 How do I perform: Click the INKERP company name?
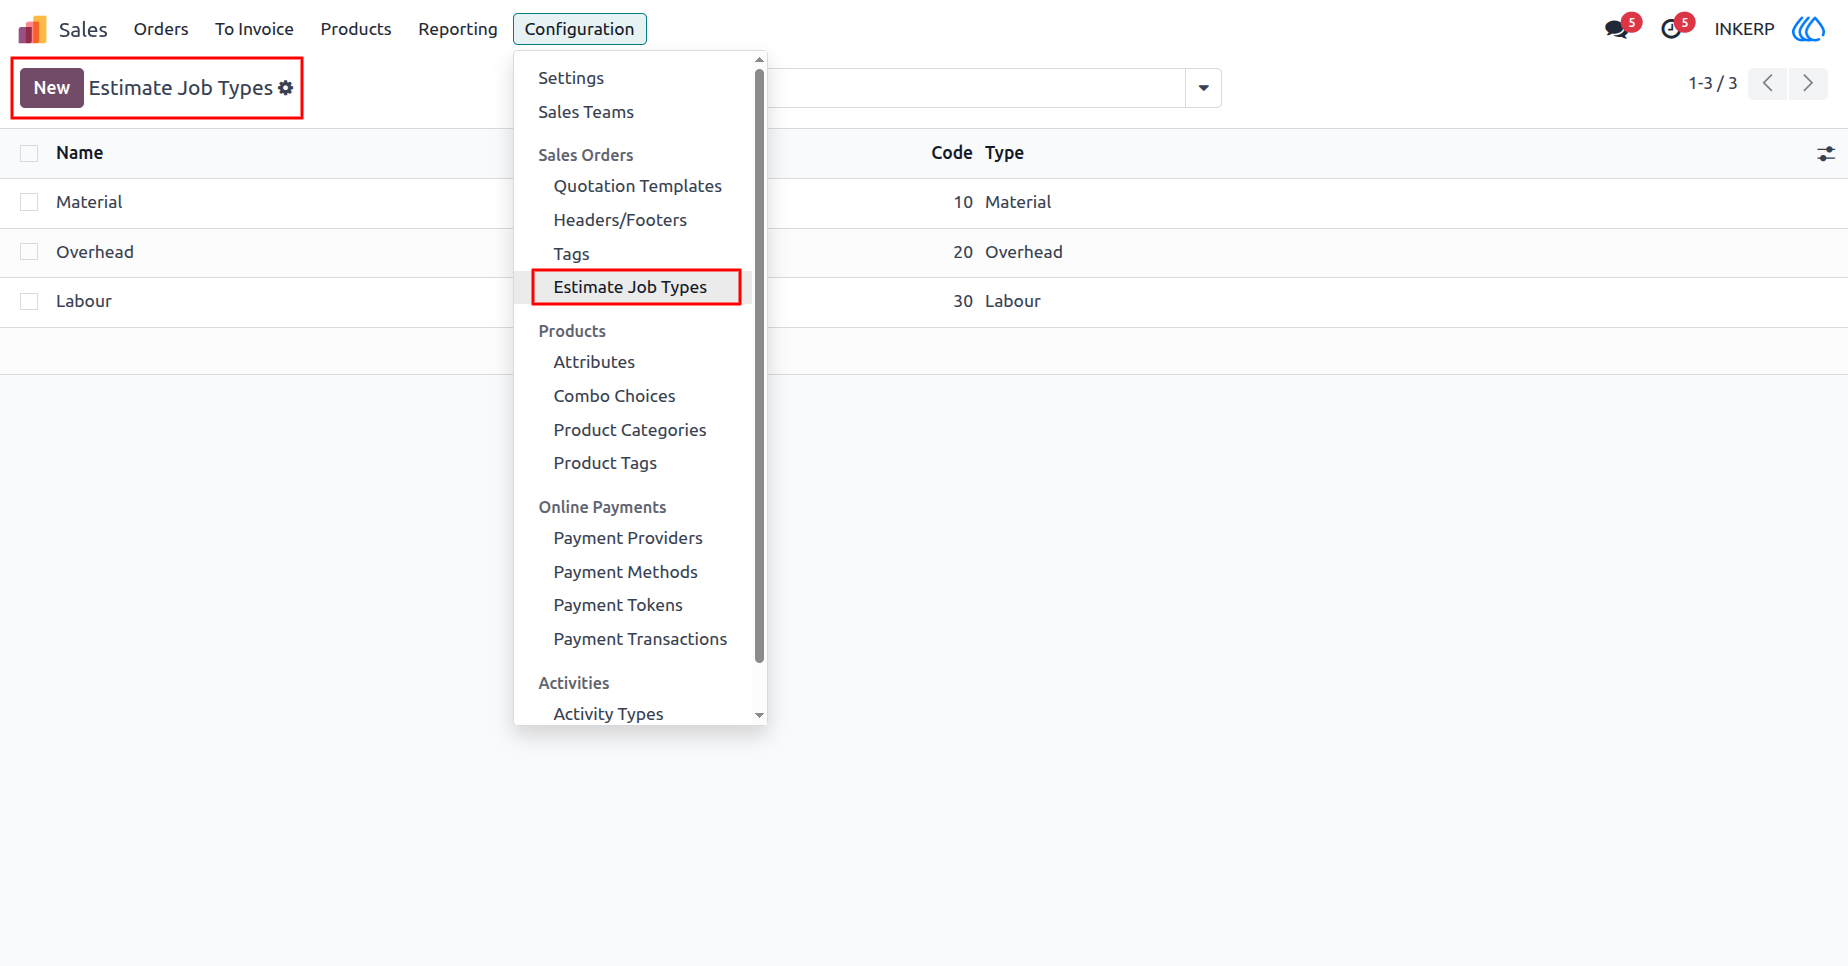[x=1744, y=29]
